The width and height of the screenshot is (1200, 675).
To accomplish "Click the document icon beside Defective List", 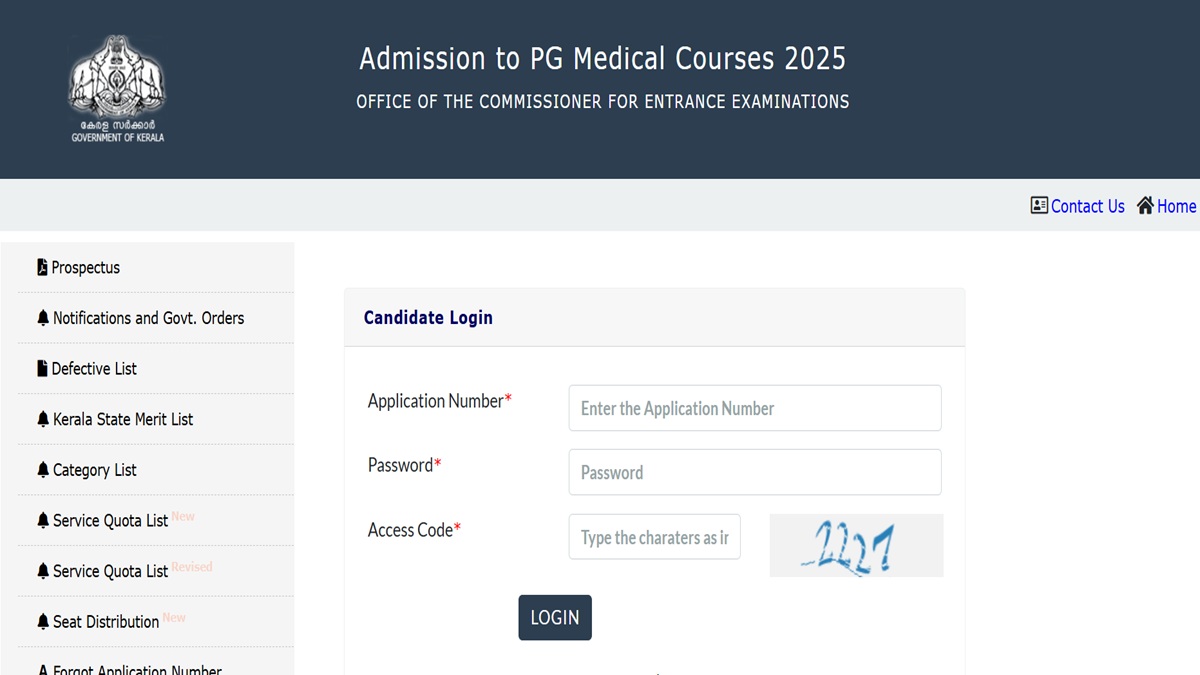I will (x=41, y=368).
